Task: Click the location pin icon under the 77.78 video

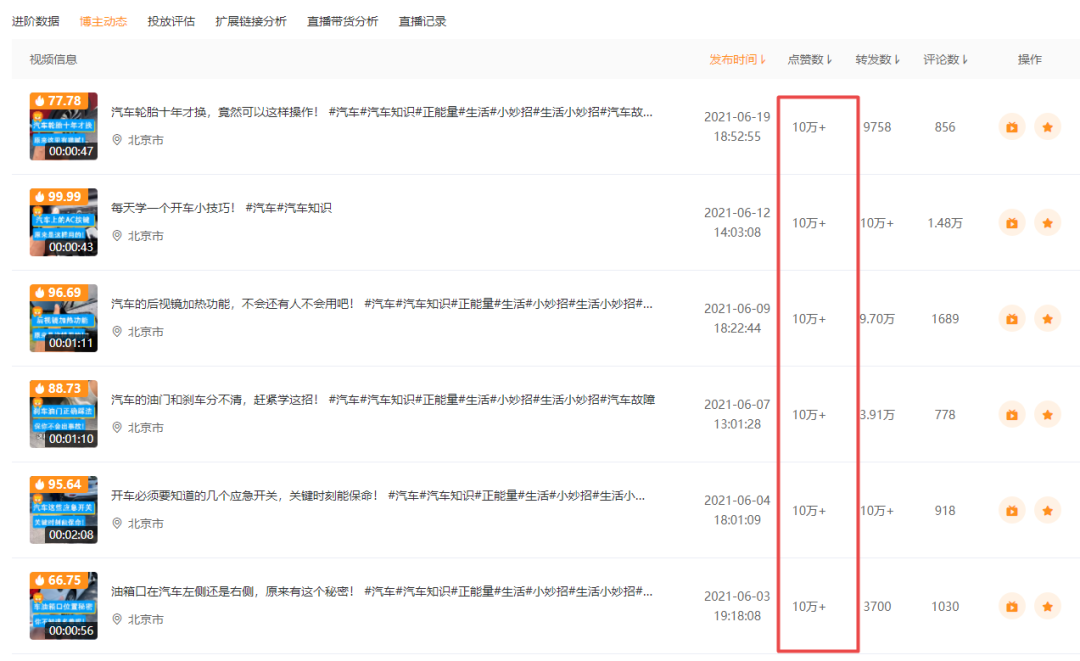Action: click(117, 140)
